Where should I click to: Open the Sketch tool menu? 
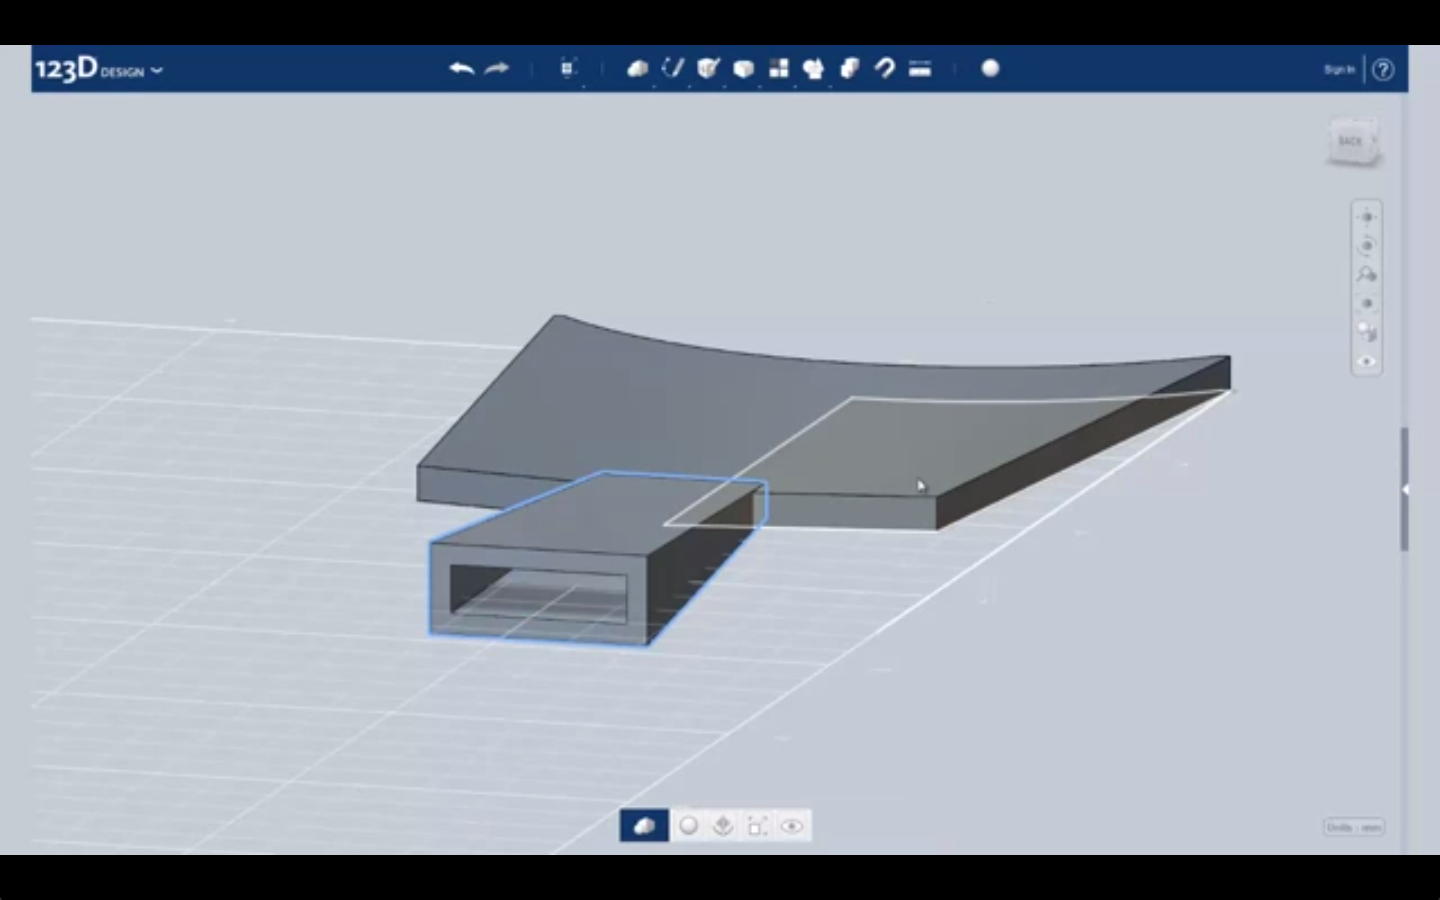pyautogui.click(x=673, y=68)
